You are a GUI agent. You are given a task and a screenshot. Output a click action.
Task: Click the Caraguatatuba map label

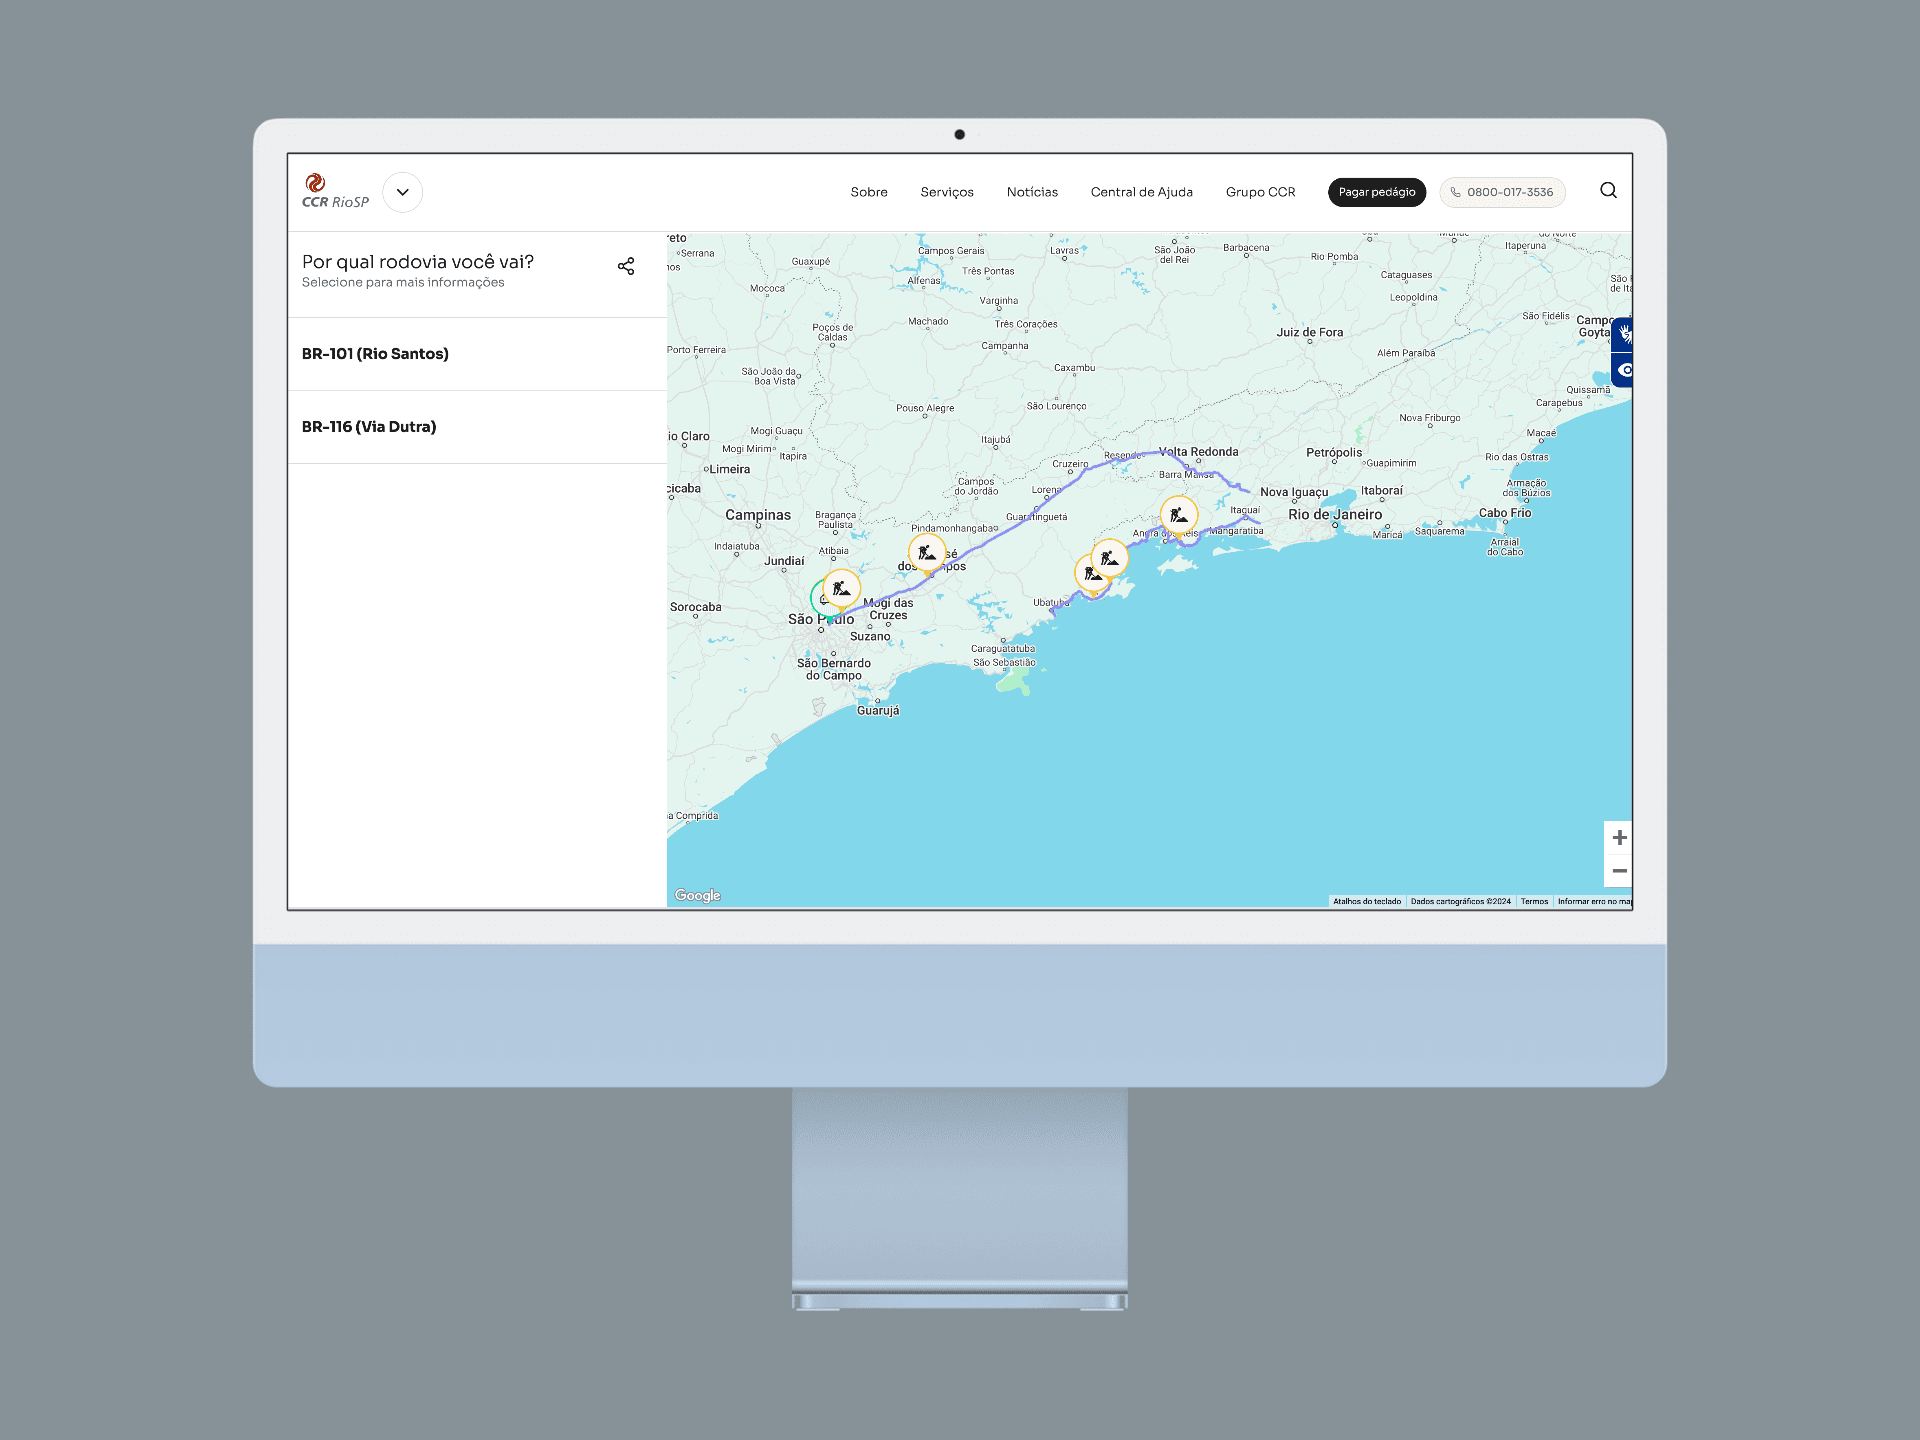coord(1003,649)
